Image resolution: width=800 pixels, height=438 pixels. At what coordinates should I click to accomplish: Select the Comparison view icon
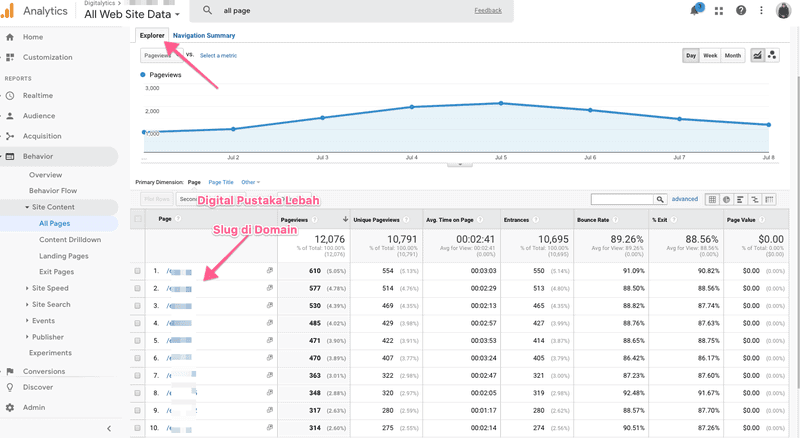[755, 199]
